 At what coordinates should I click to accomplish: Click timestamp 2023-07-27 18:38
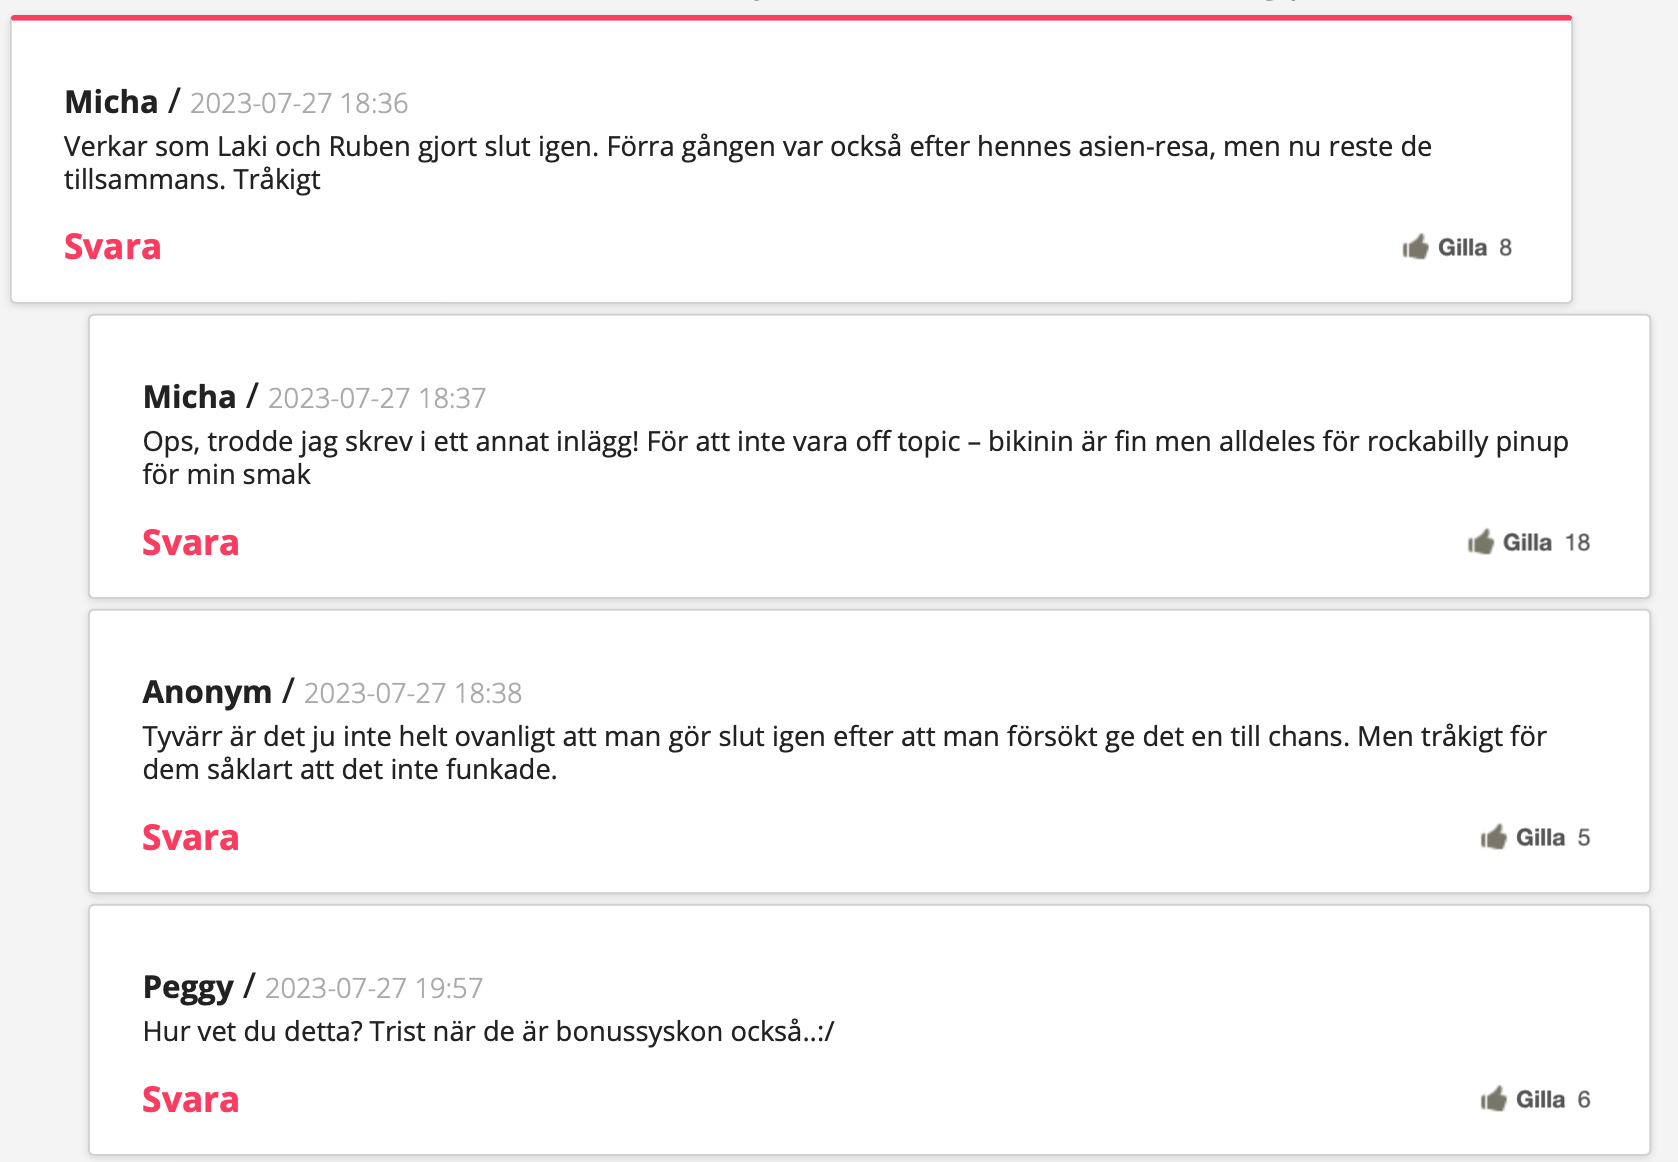pyautogui.click(x=413, y=693)
